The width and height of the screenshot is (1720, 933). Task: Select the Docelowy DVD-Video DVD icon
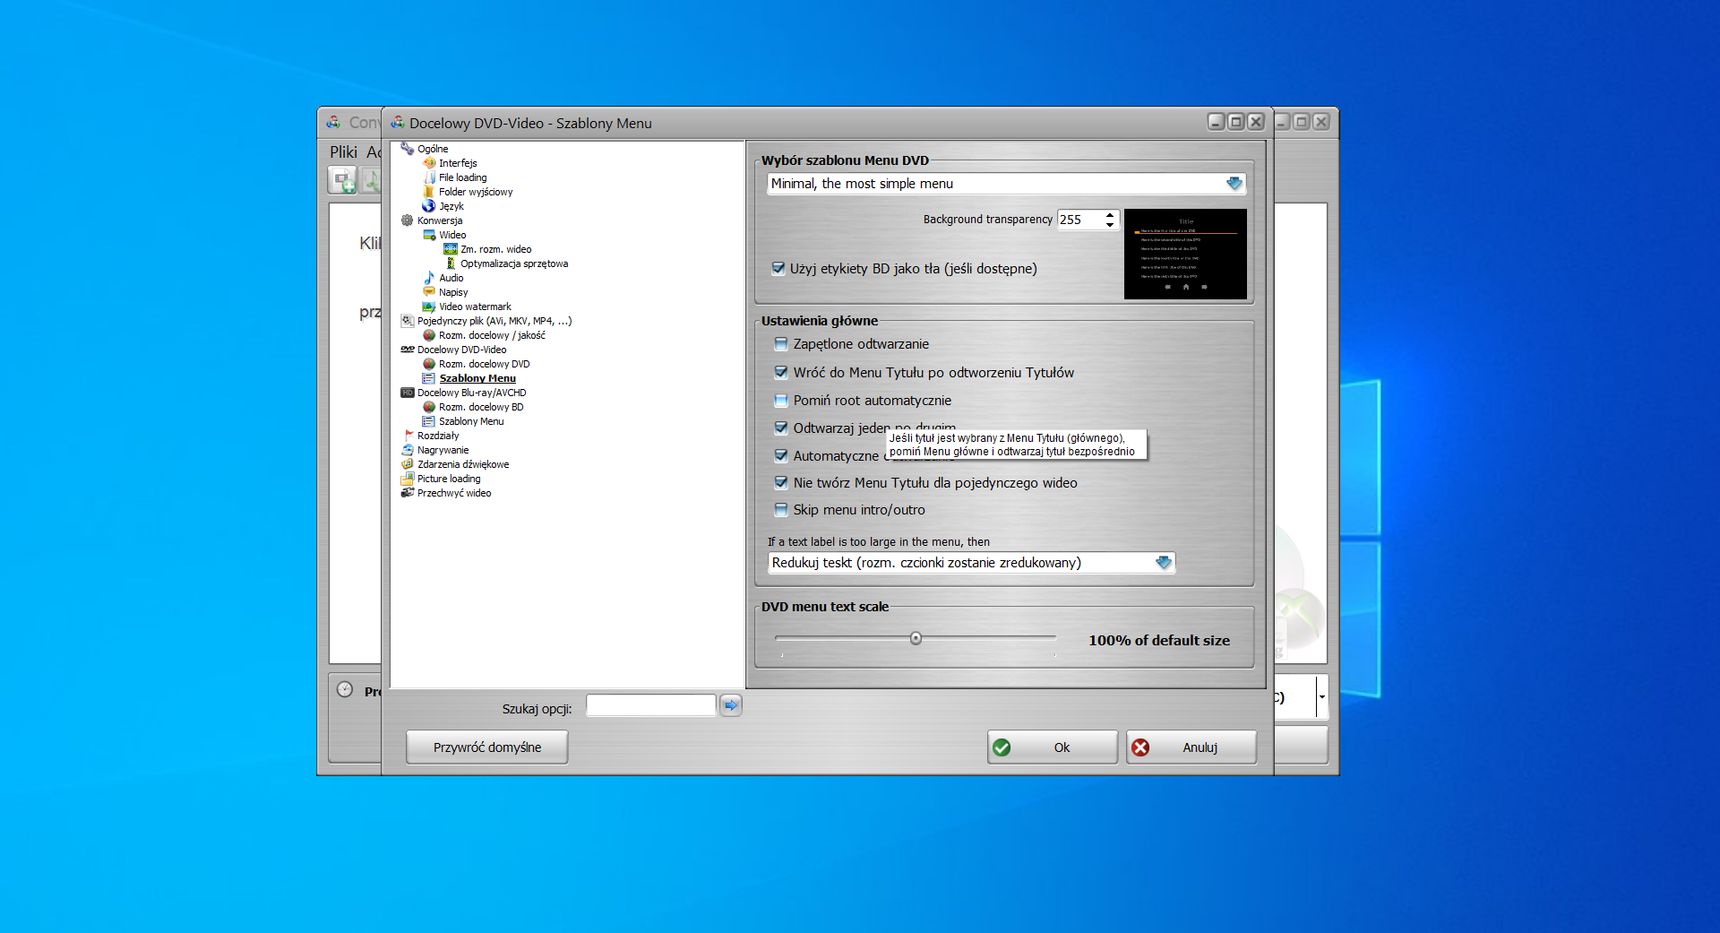pos(407,350)
